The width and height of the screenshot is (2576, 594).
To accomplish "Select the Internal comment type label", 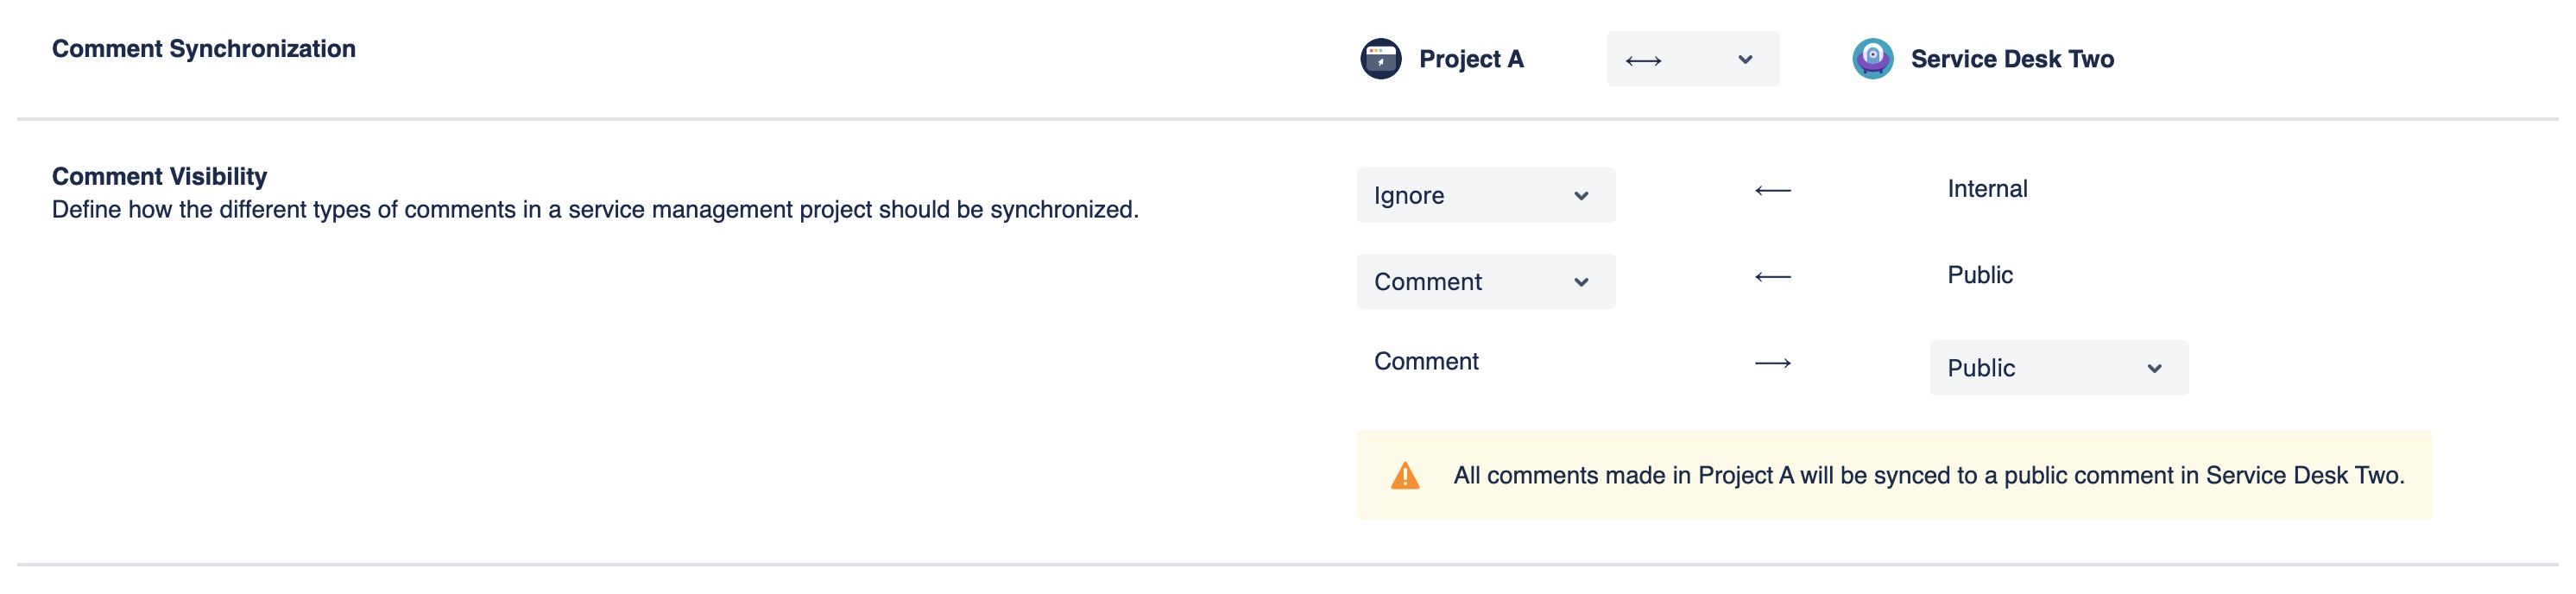I will coord(1986,189).
